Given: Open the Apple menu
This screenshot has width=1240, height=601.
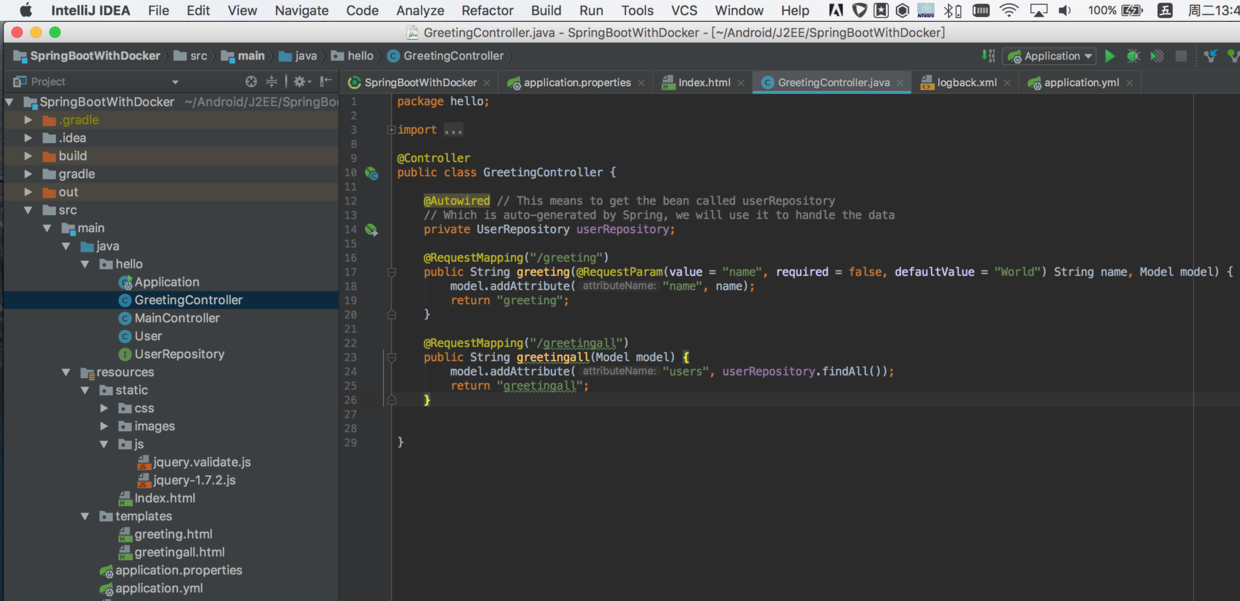Looking at the screenshot, I should tap(26, 11).
